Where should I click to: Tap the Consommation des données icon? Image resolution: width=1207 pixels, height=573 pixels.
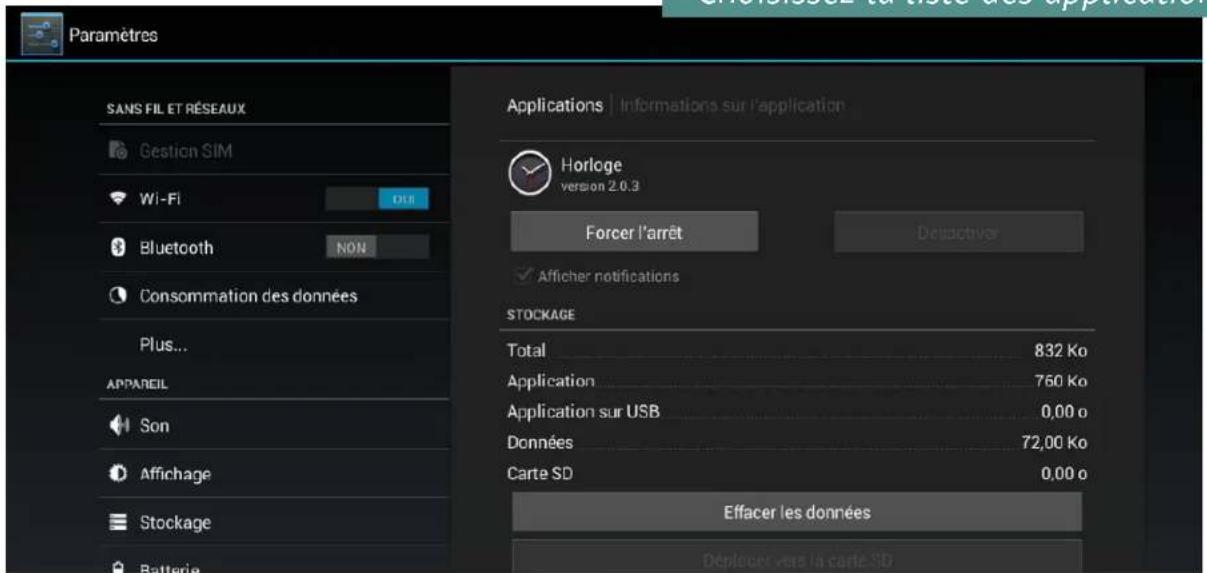point(116,296)
